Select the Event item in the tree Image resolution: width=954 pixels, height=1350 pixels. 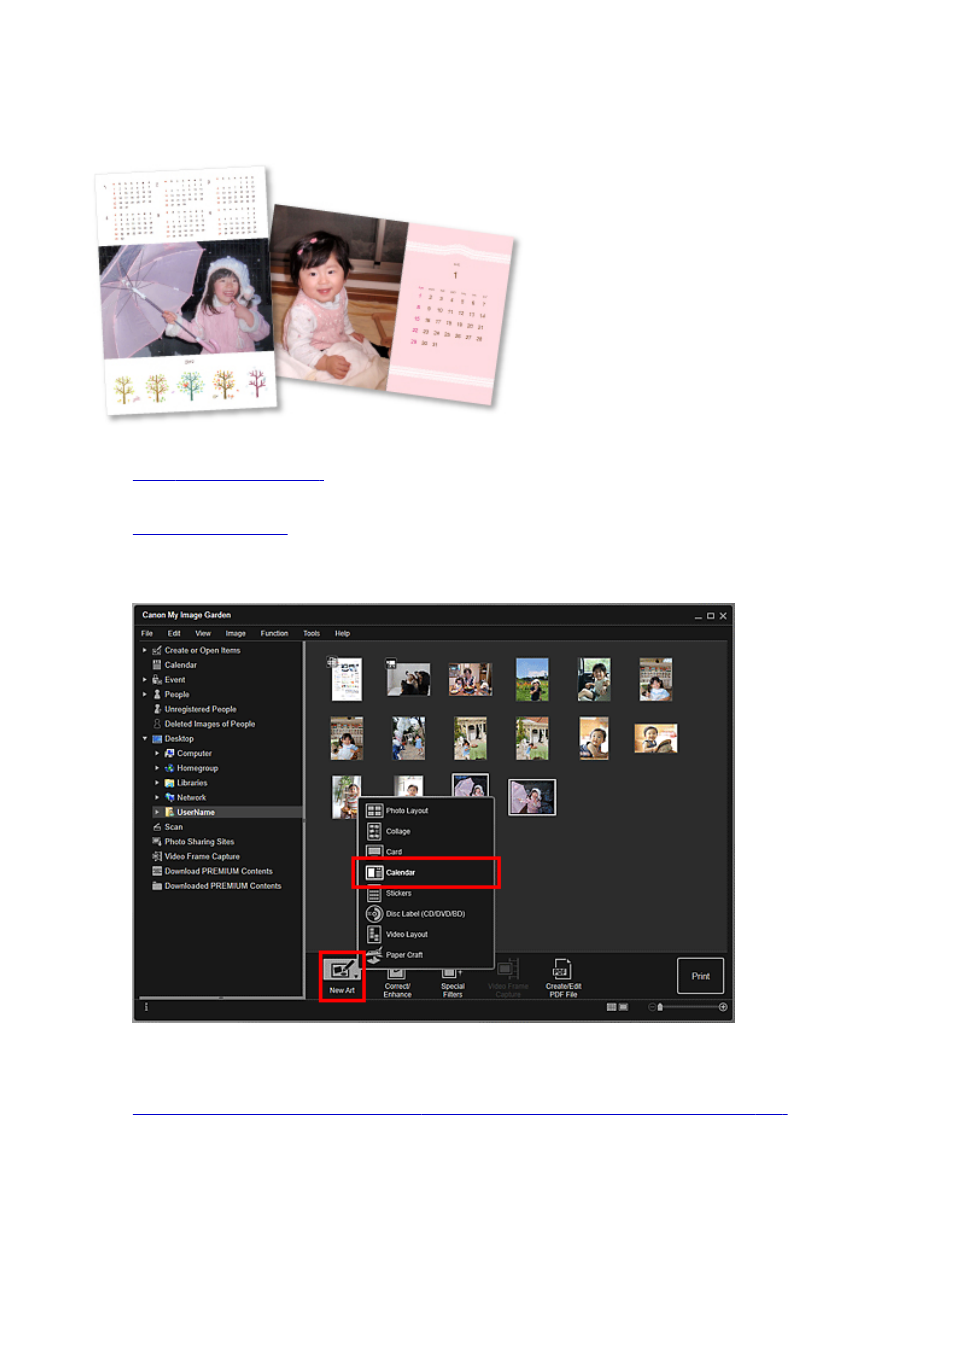[175, 680]
